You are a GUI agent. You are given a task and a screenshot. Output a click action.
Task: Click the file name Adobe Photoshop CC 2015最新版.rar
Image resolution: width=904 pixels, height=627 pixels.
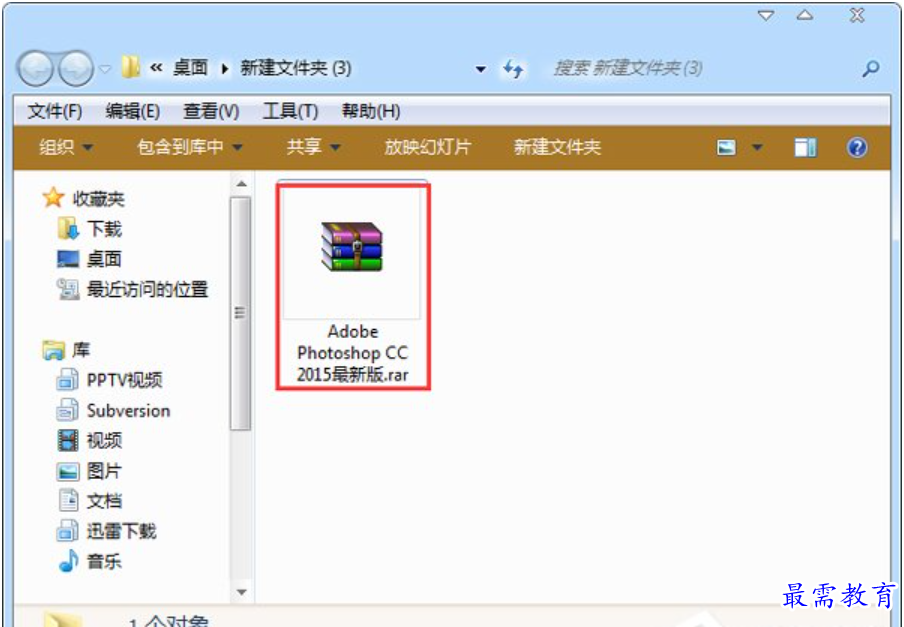[x=352, y=353]
